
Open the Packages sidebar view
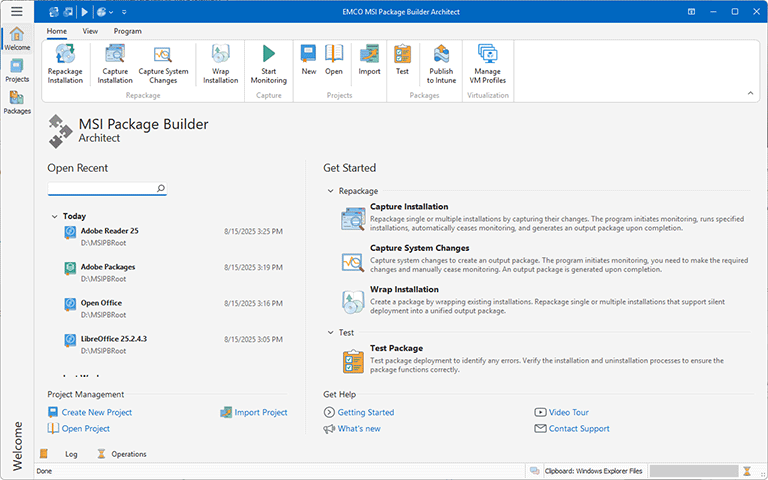coord(17,101)
